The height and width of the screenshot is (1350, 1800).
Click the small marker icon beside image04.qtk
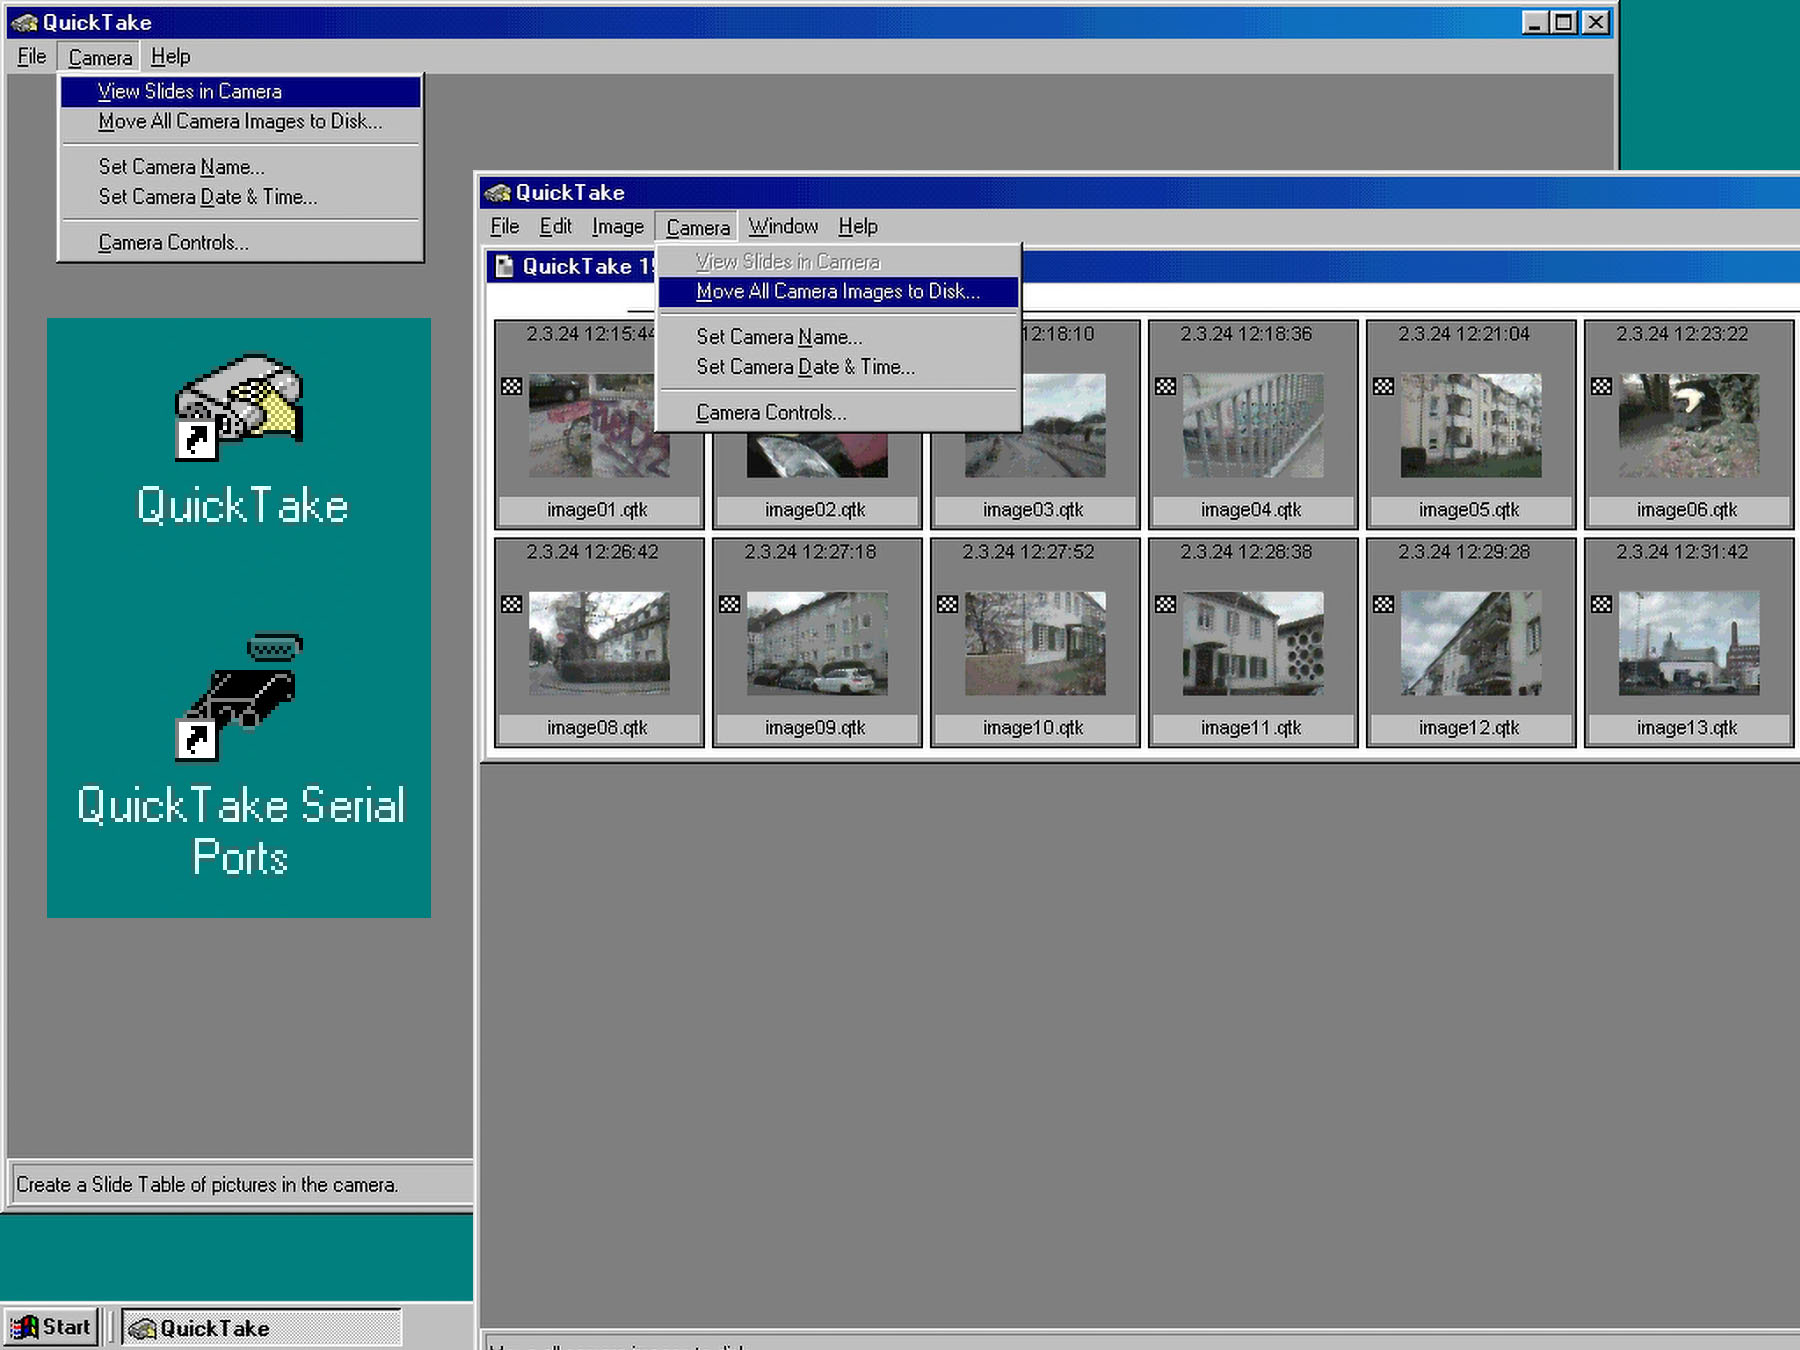pyautogui.click(x=1166, y=386)
